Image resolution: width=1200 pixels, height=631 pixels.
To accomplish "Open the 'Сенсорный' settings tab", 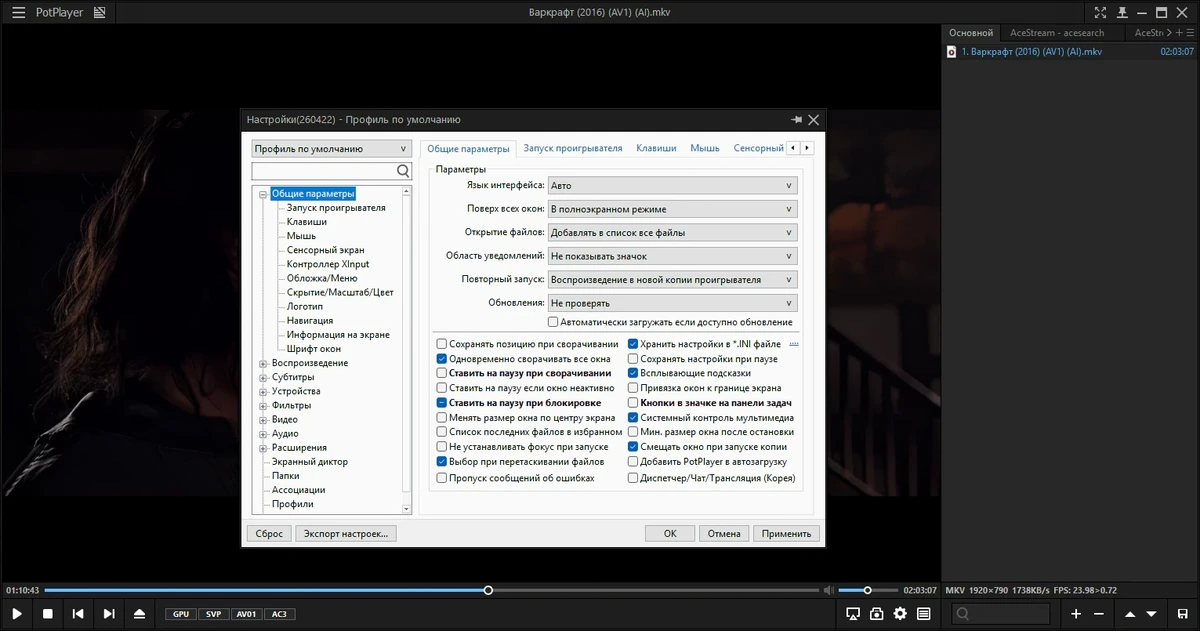I will coord(758,148).
